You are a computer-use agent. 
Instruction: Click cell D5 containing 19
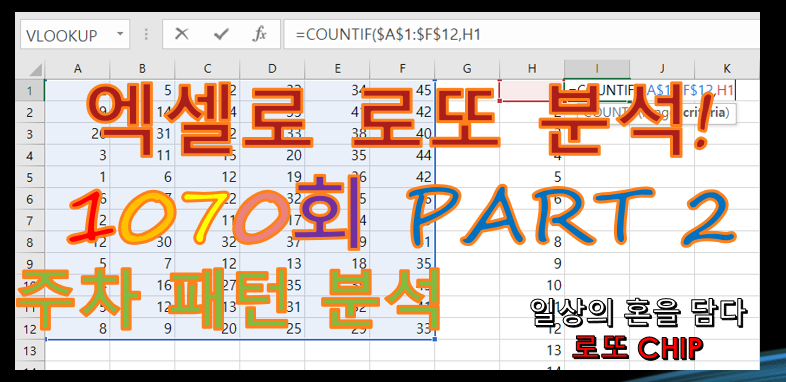pyautogui.click(x=272, y=177)
